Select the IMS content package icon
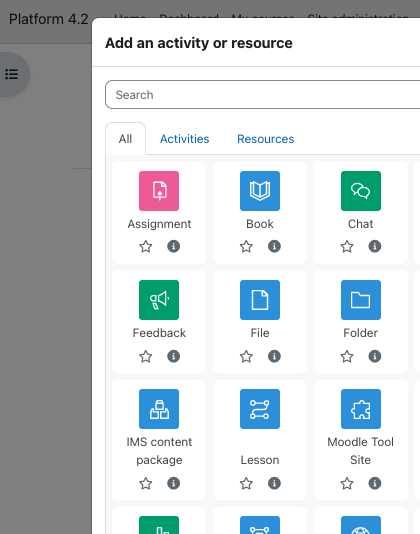Image resolution: width=420 pixels, height=534 pixels. pos(159,409)
